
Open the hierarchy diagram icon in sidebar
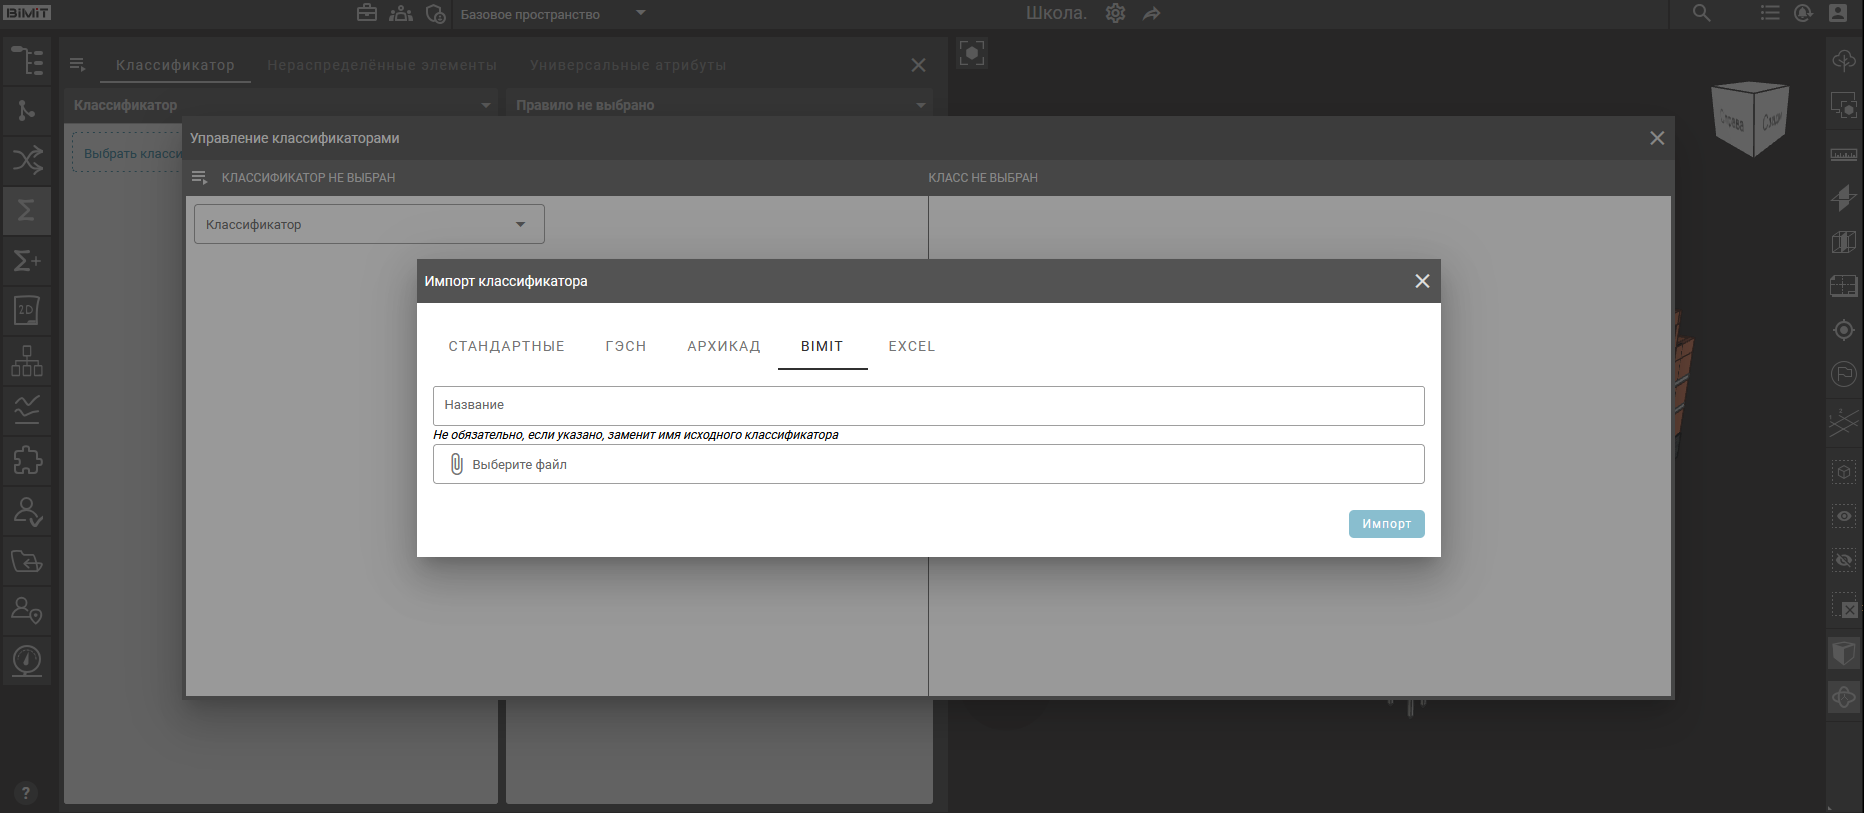[x=27, y=361]
